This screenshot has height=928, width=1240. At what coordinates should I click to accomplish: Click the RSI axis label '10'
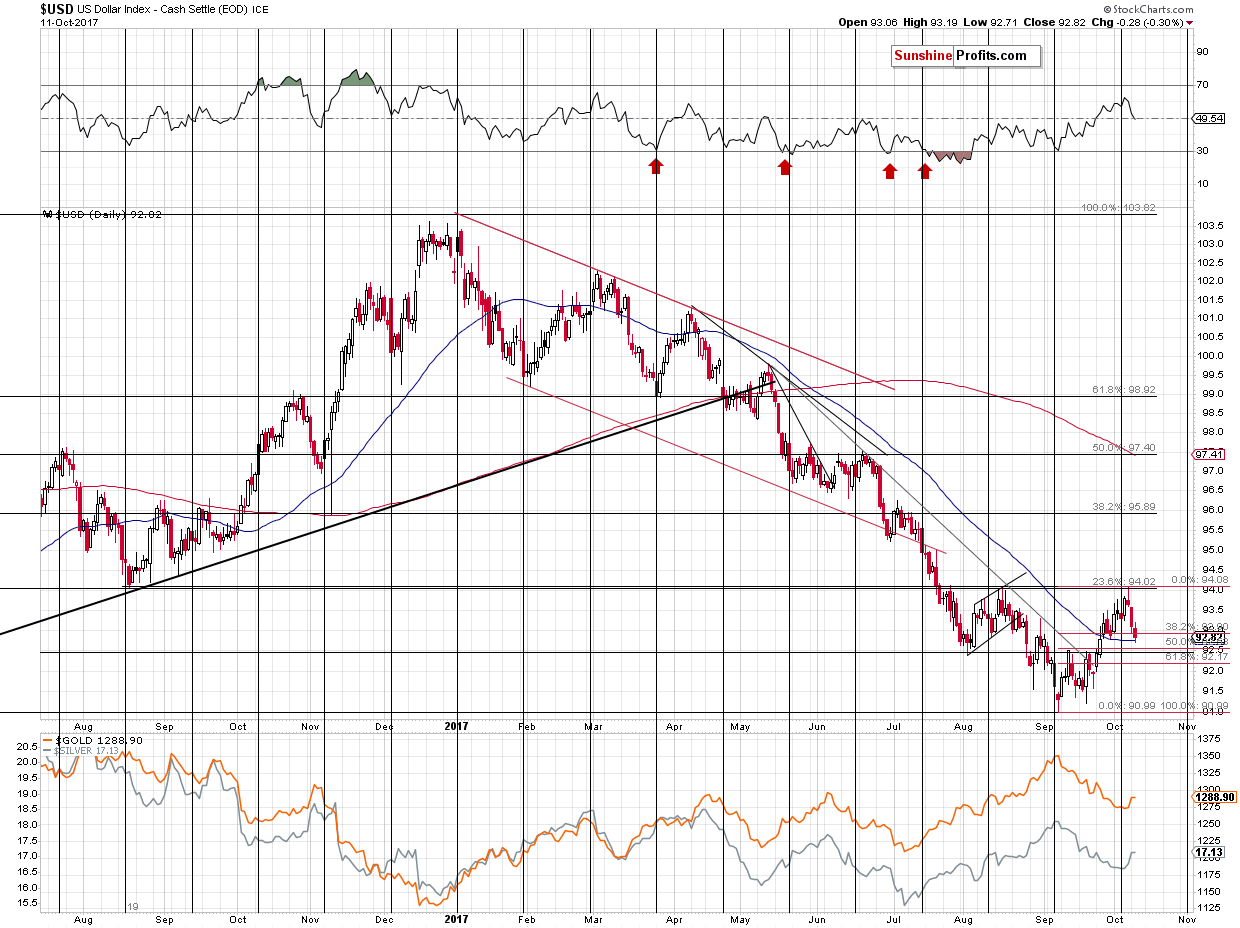tap(1204, 184)
